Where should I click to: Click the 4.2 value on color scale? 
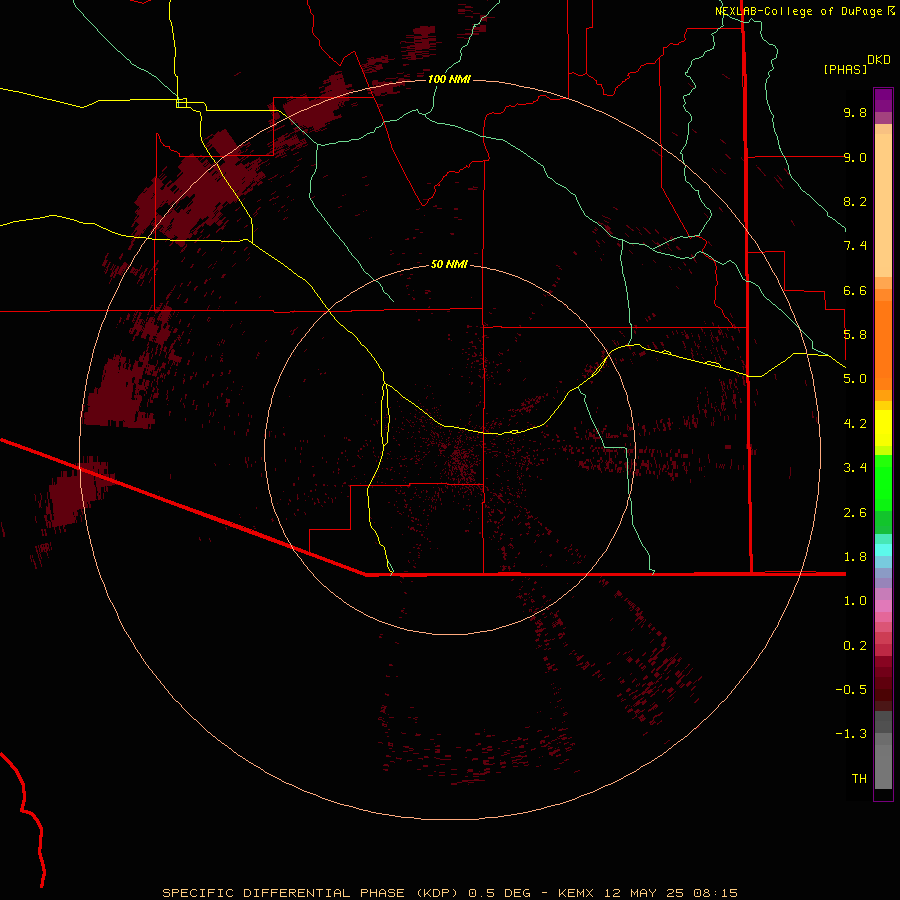(x=855, y=424)
